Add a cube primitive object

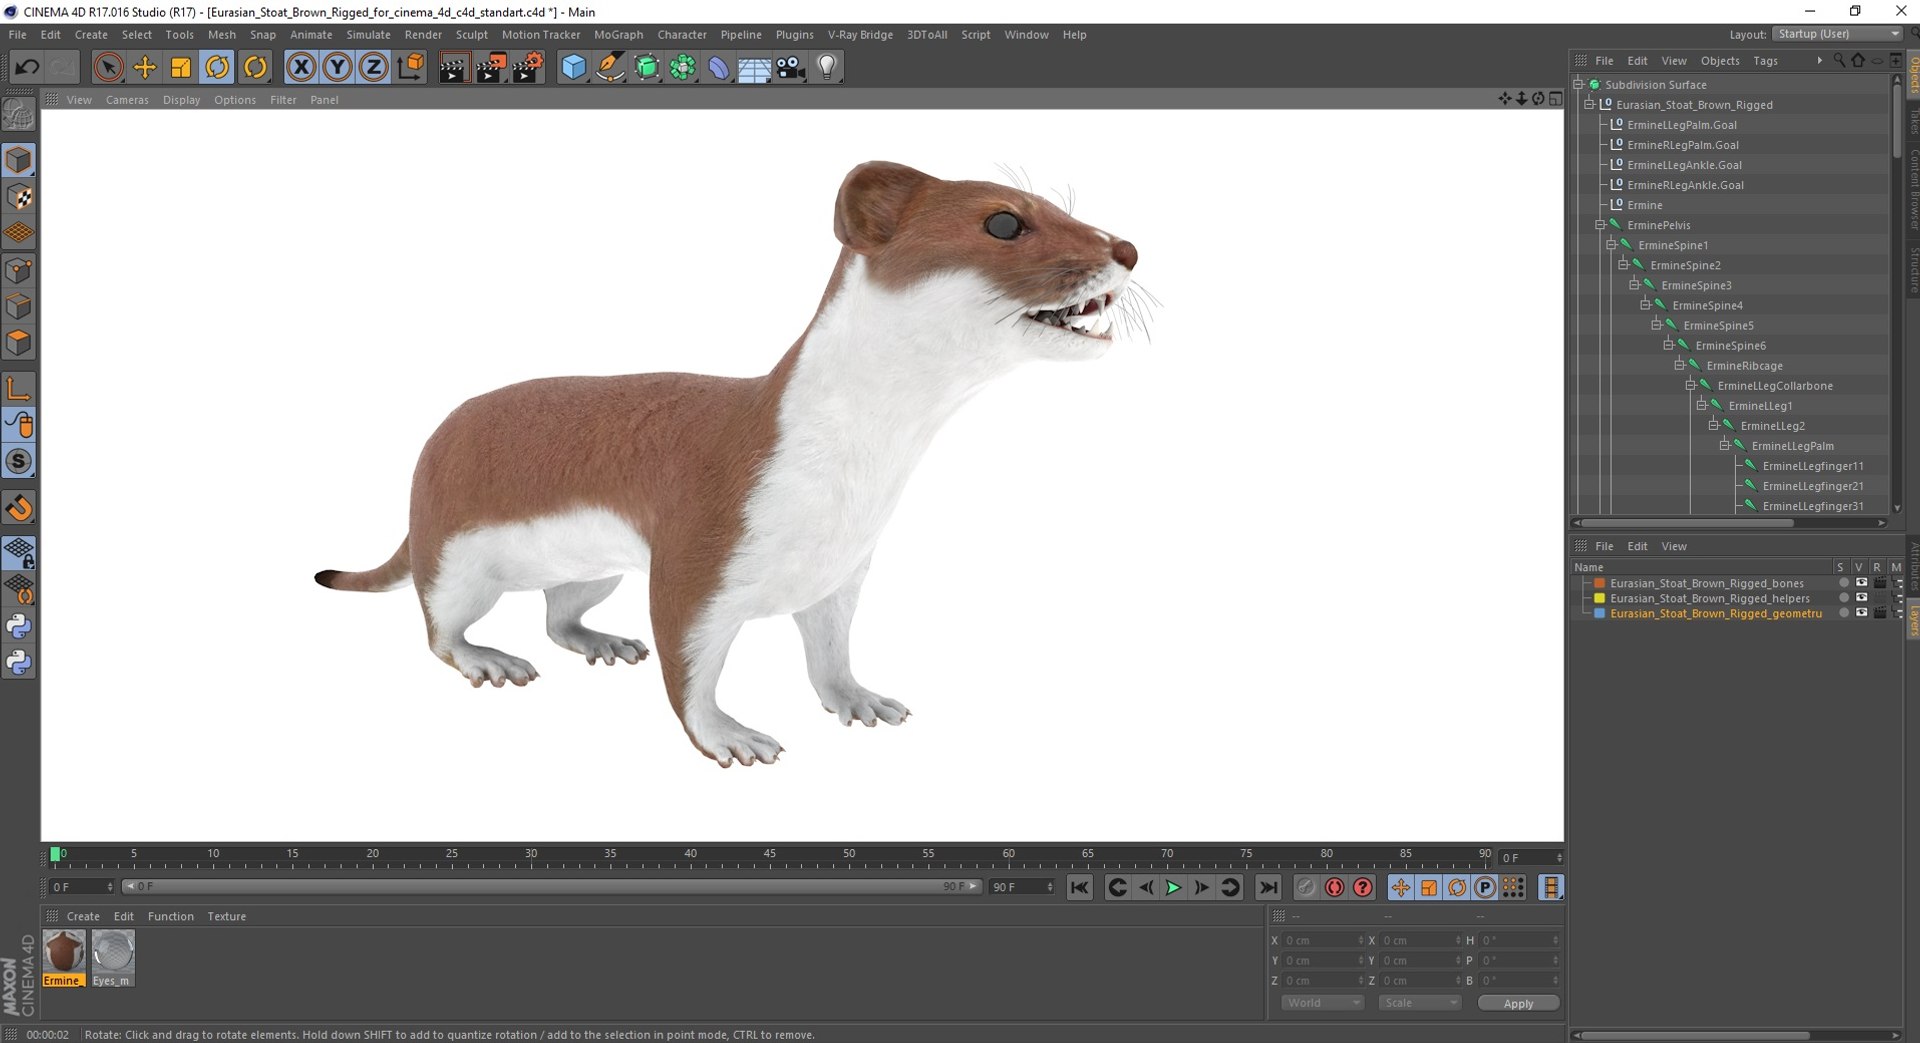point(573,67)
